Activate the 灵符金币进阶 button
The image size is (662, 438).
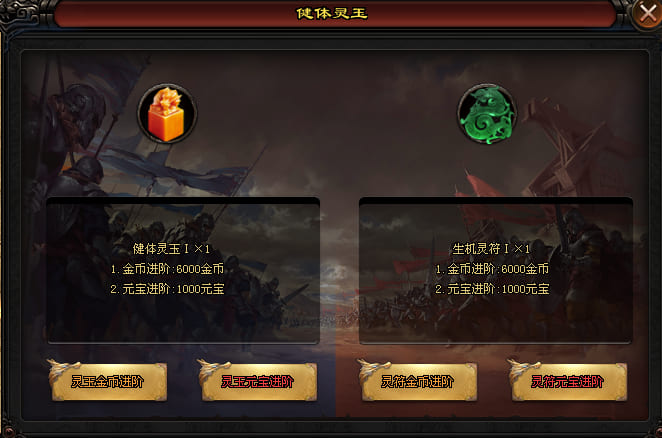(419, 382)
